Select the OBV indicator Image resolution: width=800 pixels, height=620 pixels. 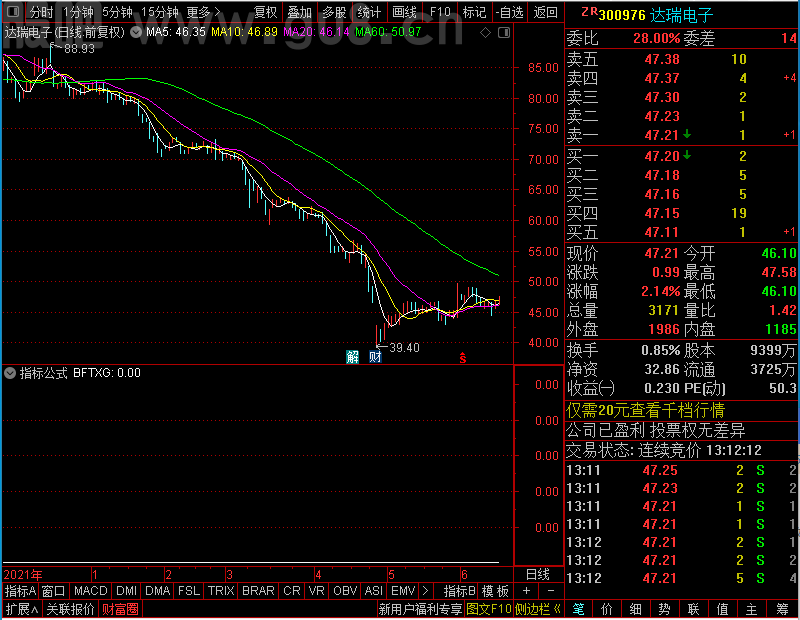coord(345,591)
